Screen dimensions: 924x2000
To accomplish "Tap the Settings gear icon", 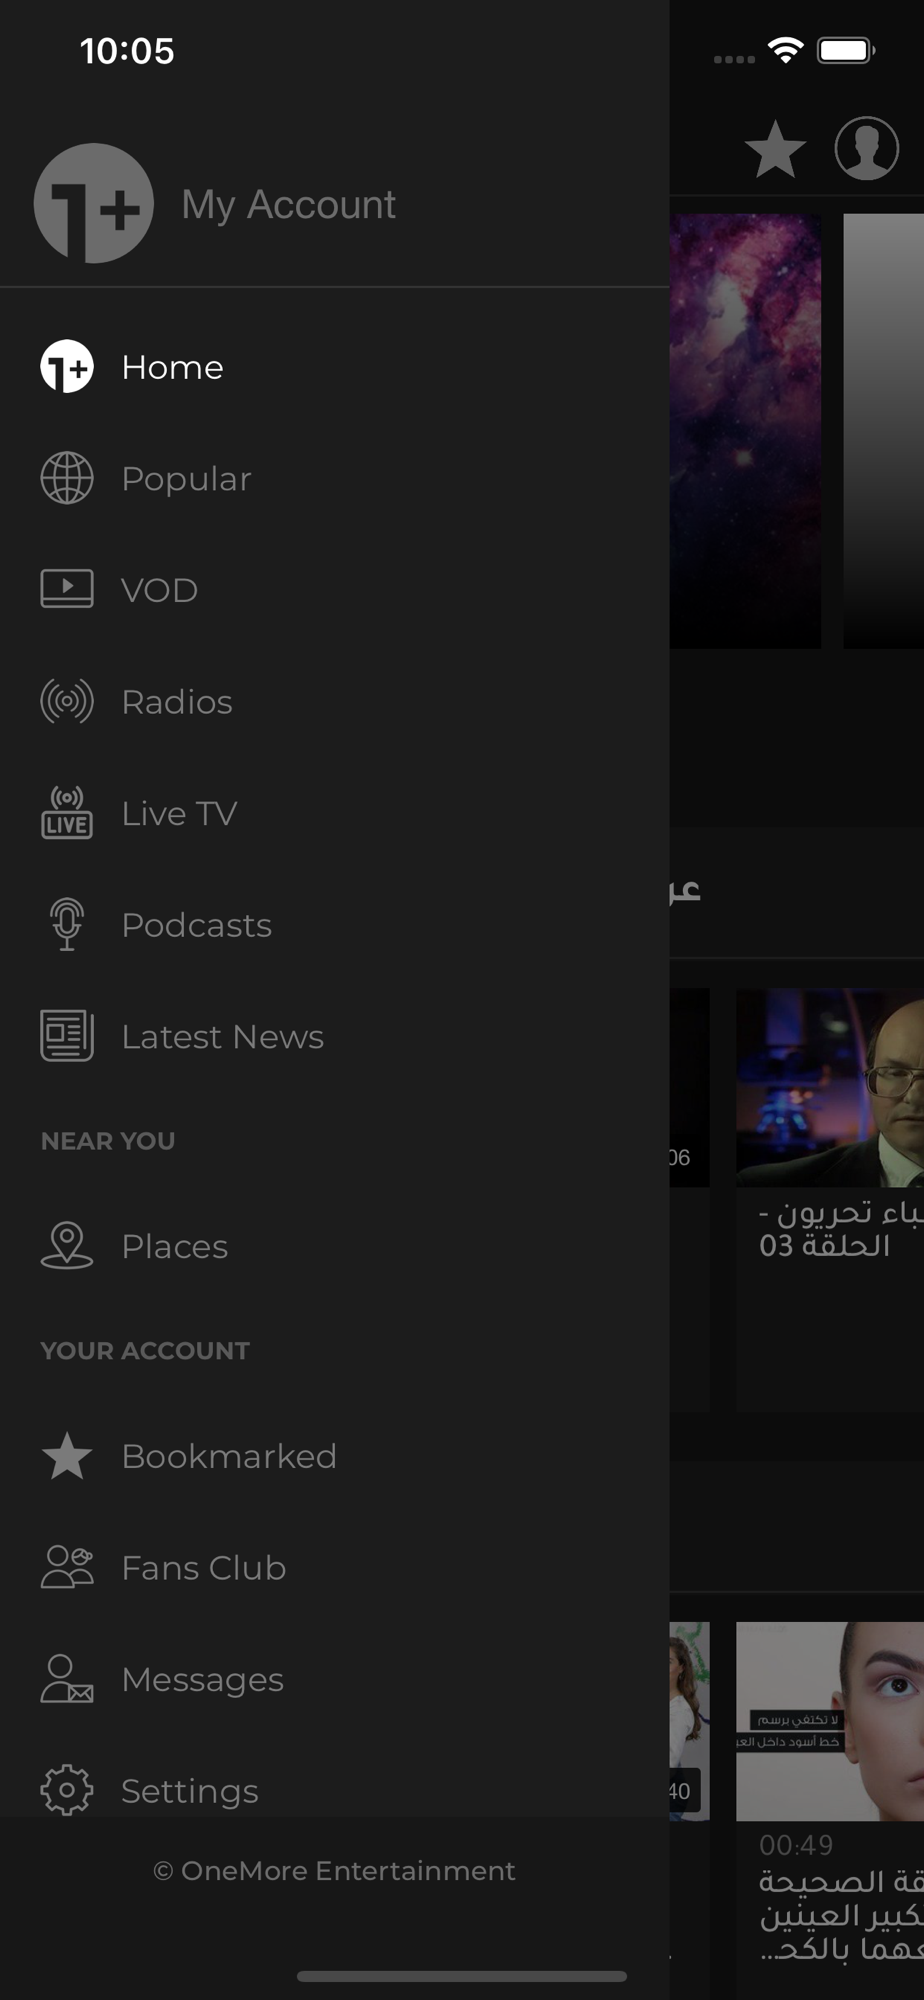I will click(x=67, y=1790).
